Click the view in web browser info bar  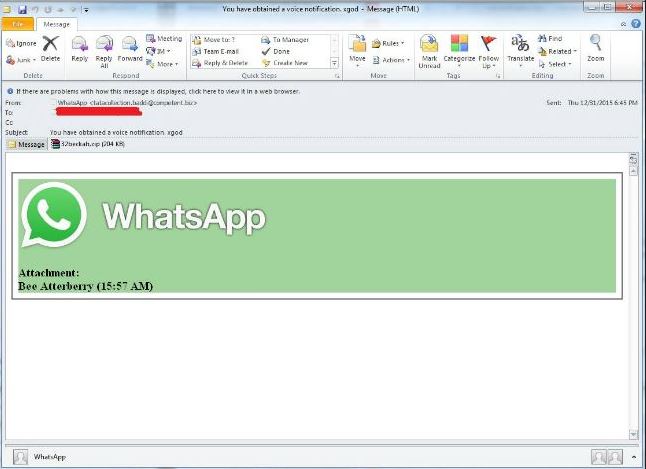158,91
